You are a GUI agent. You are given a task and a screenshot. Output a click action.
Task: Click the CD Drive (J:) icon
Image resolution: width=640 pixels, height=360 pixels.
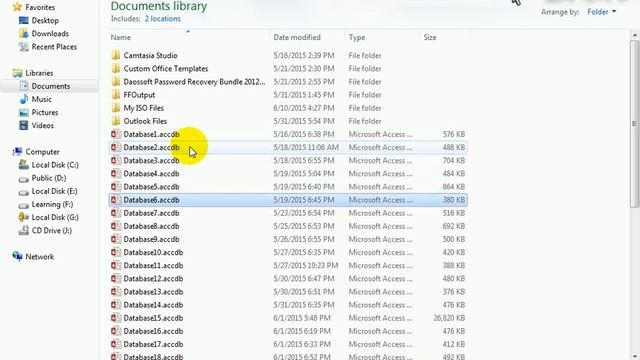[x=24, y=231]
